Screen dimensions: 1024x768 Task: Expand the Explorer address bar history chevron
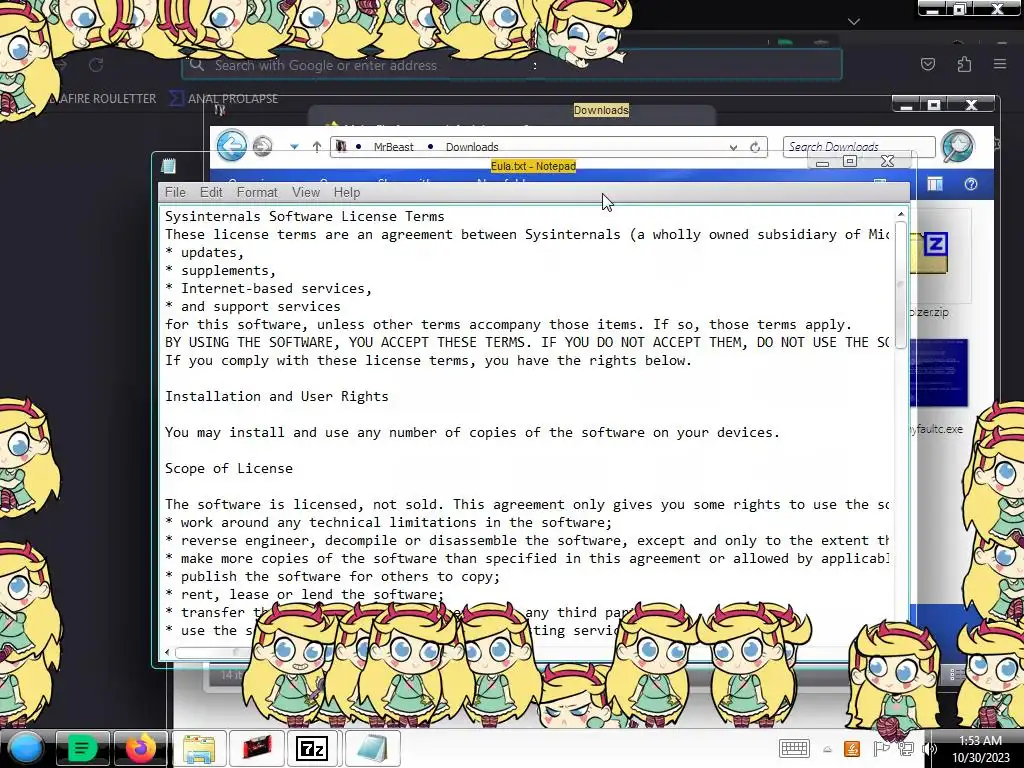click(x=733, y=148)
